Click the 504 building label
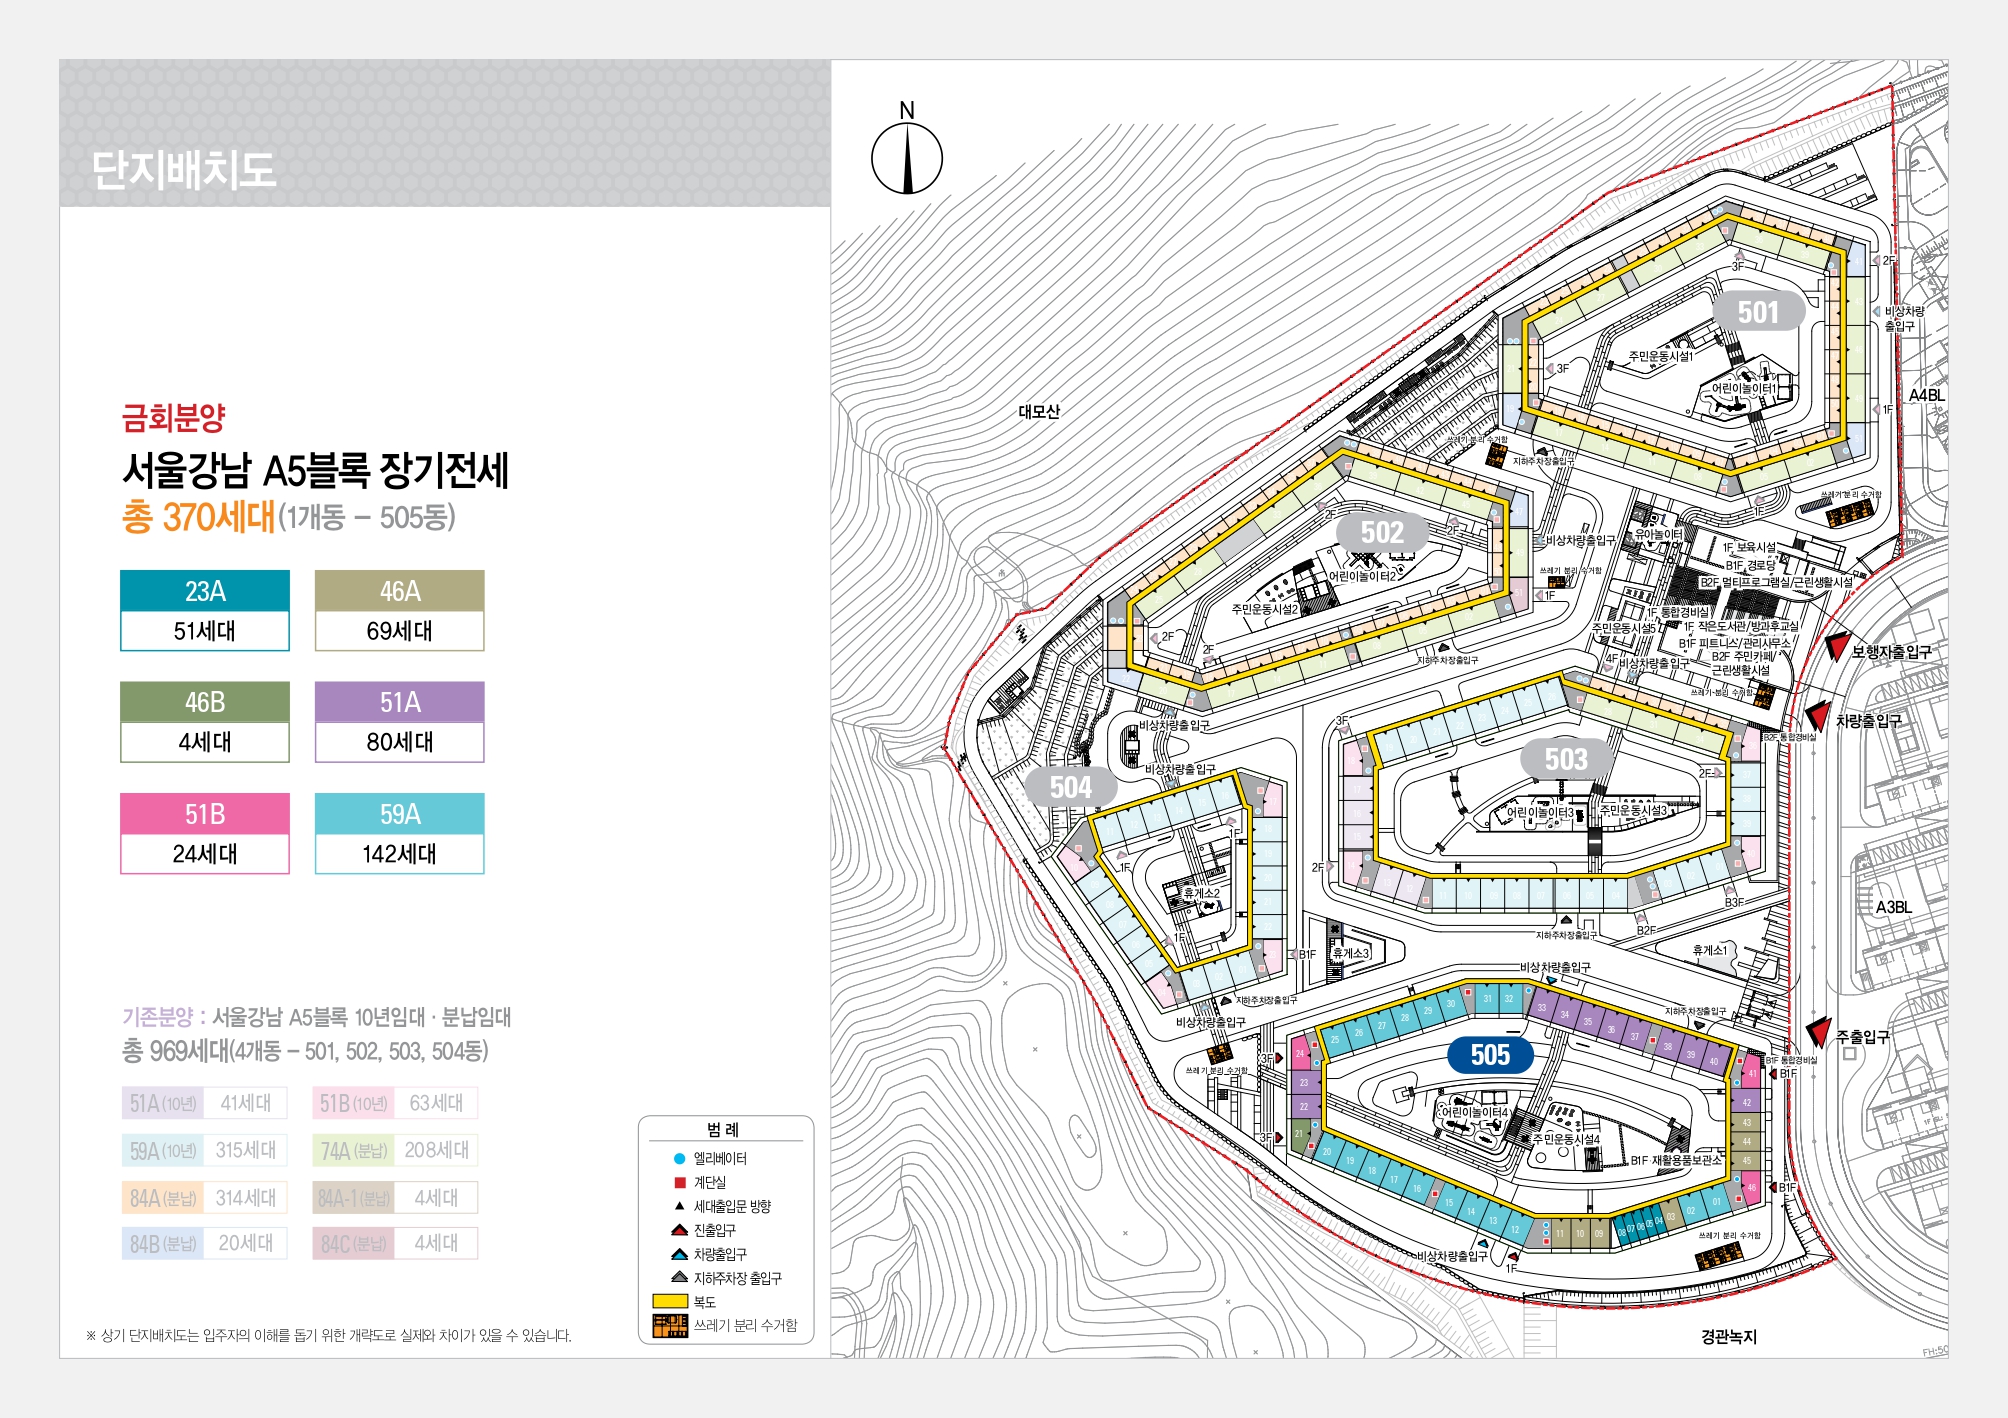2008x1418 pixels. coord(1070,788)
